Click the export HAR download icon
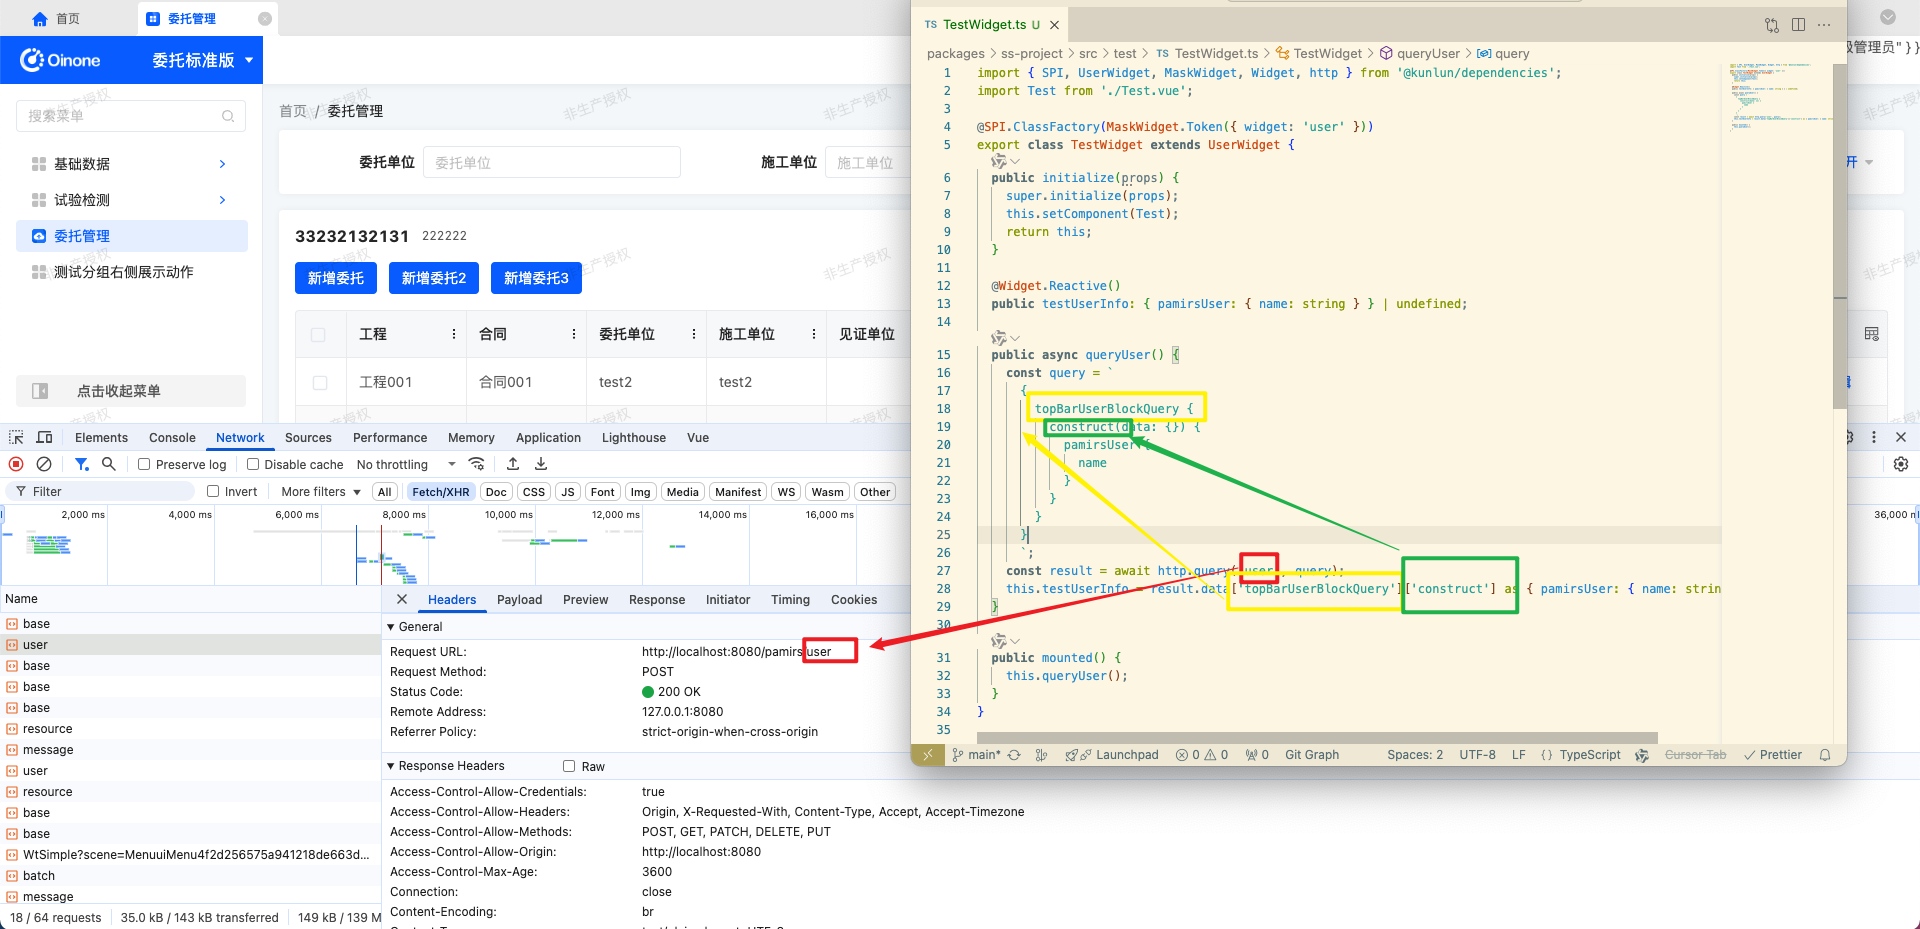This screenshot has width=1920, height=929. pos(541,464)
